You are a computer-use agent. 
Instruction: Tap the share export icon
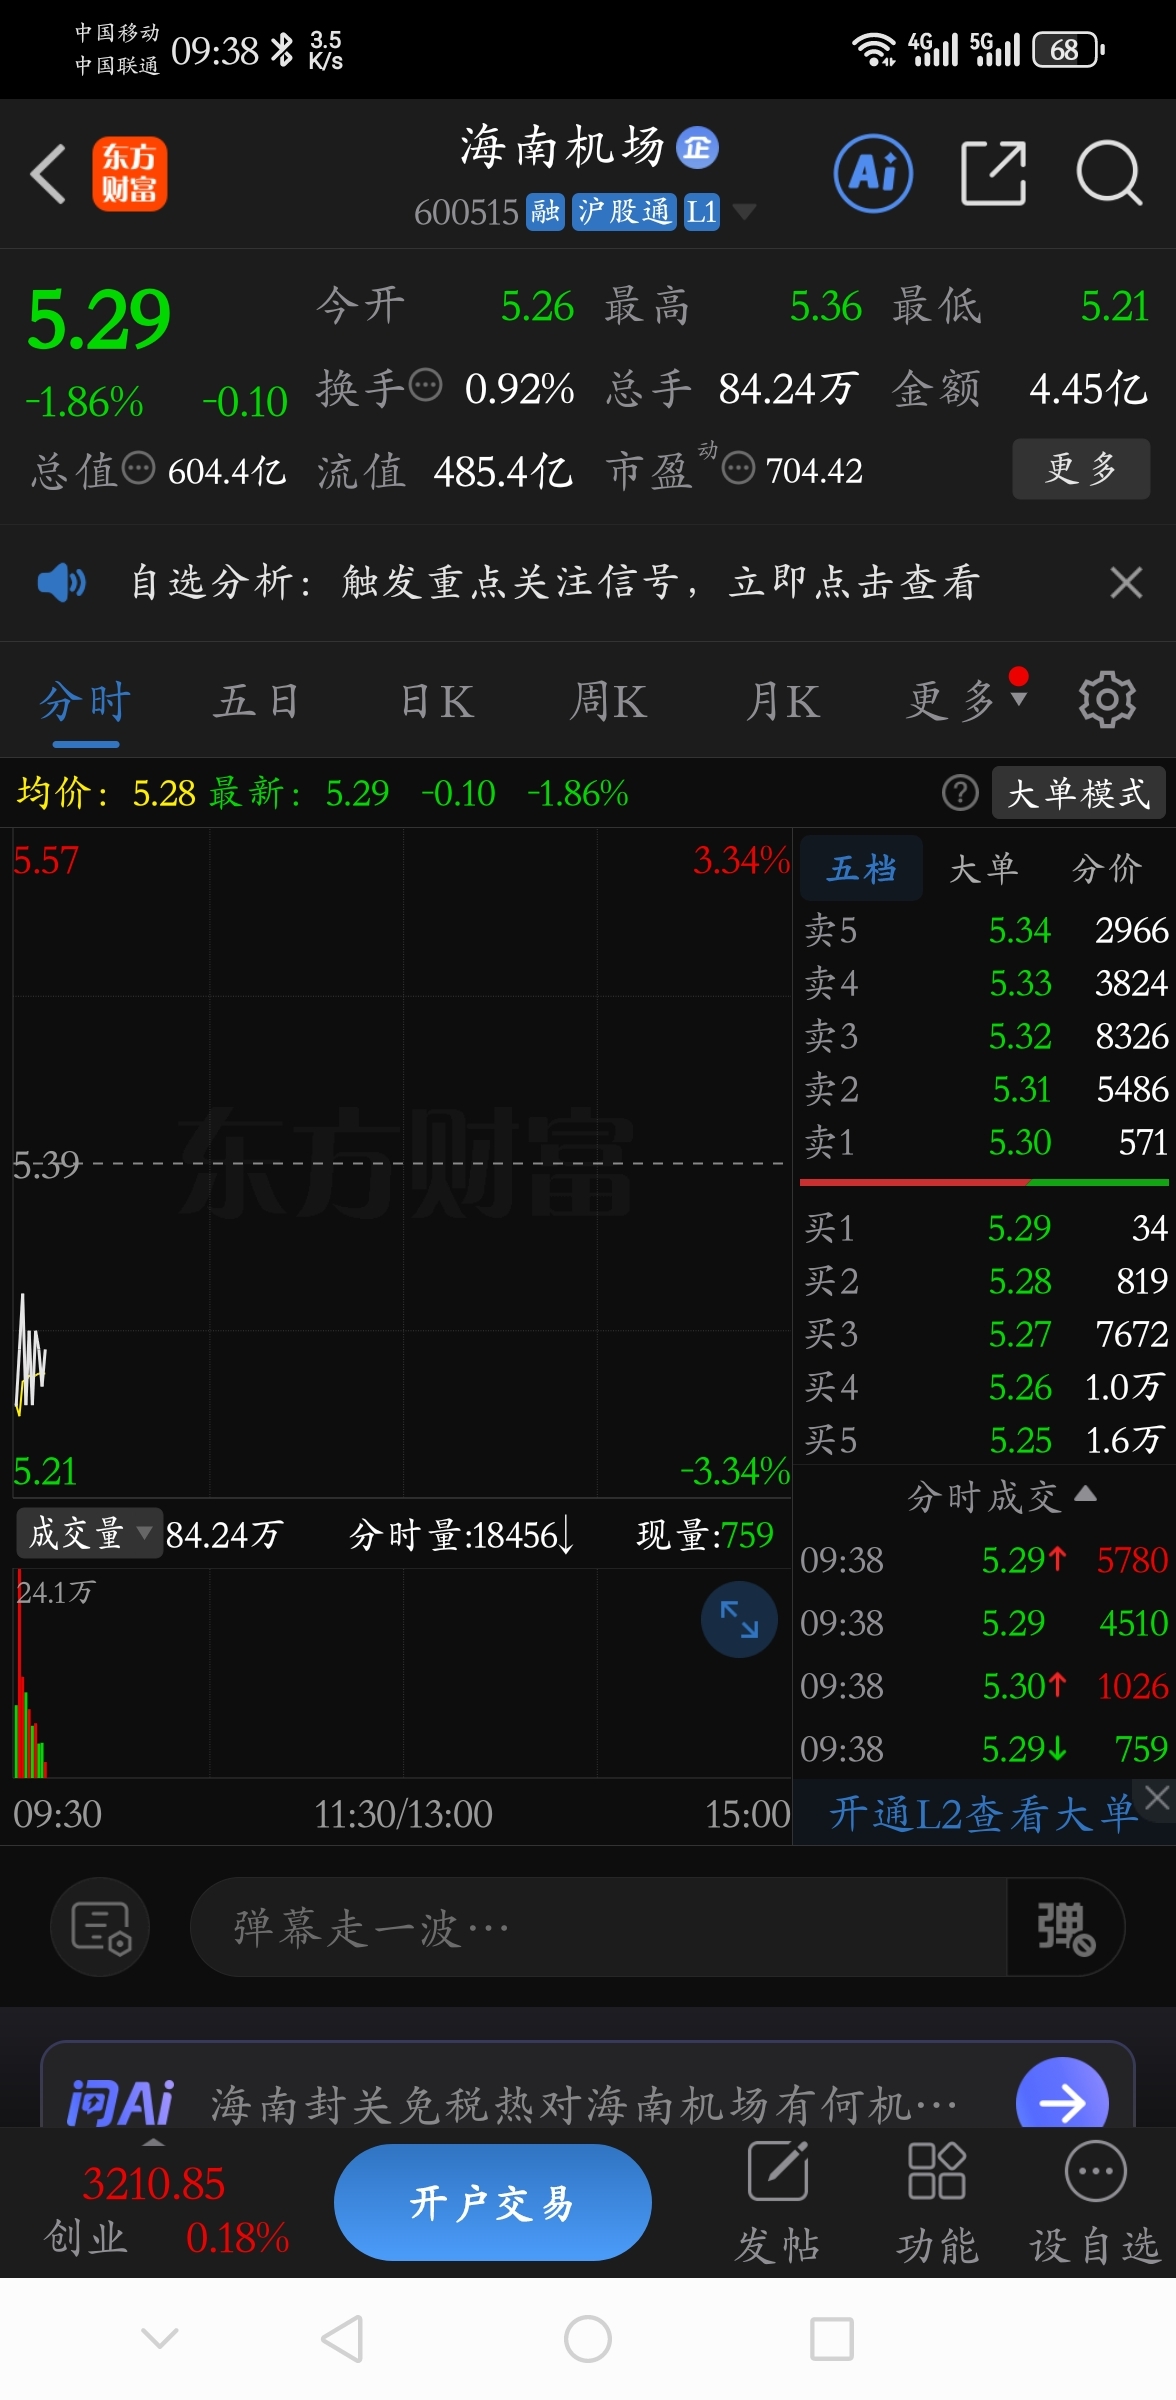pyautogui.click(x=993, y=174)
